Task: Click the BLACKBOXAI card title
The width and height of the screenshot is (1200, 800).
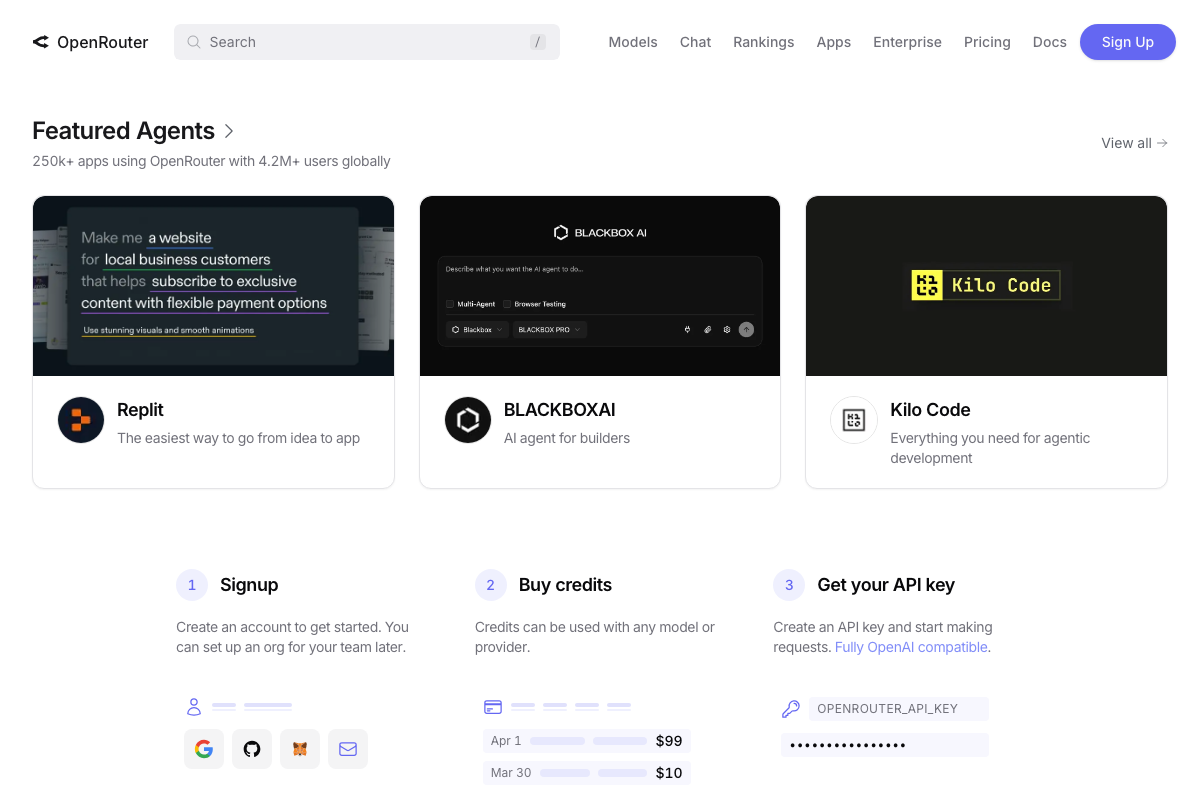Action: [x=559, y=410]
